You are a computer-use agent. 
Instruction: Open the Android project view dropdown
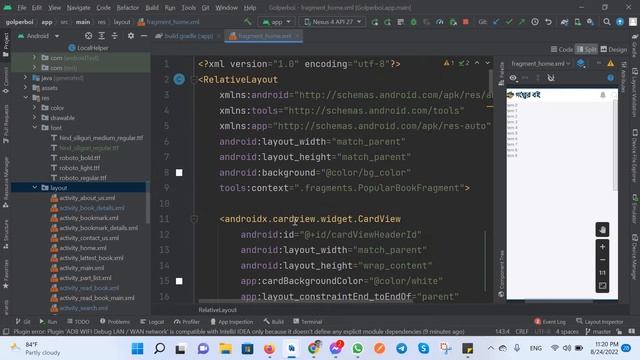[x=38, y=36]
